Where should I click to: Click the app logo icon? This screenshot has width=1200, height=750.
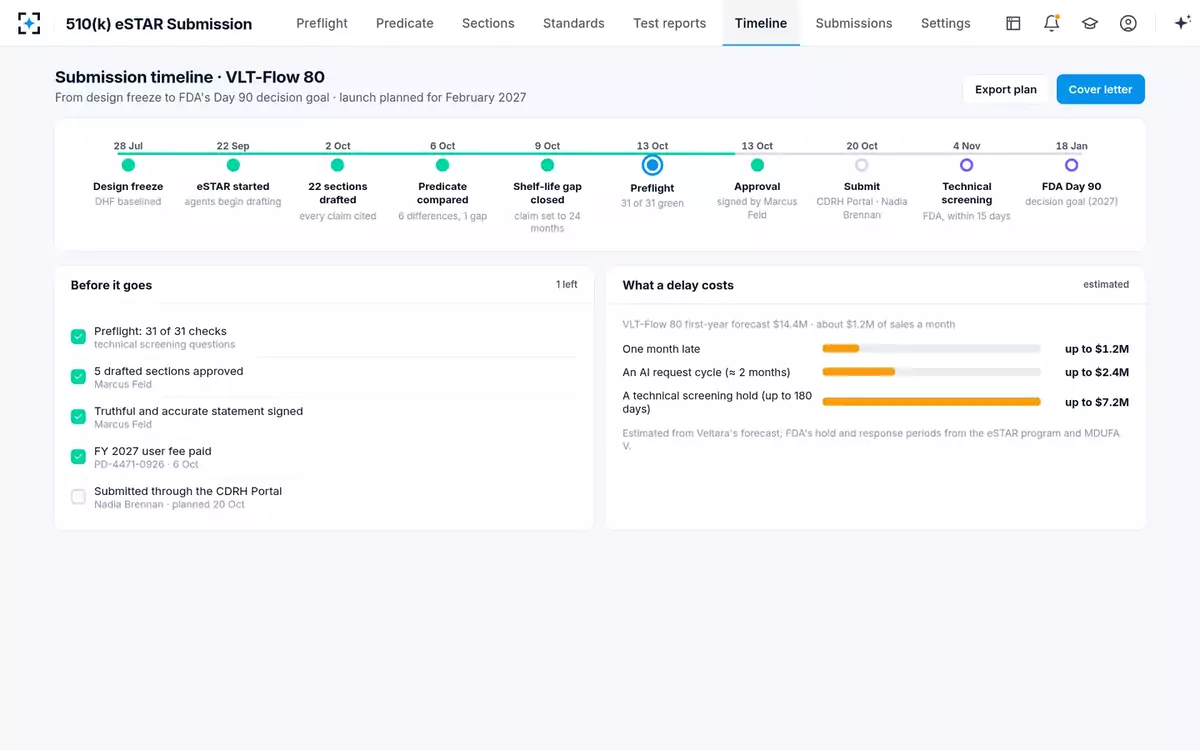pyautogui.click(x=29, y=23)
